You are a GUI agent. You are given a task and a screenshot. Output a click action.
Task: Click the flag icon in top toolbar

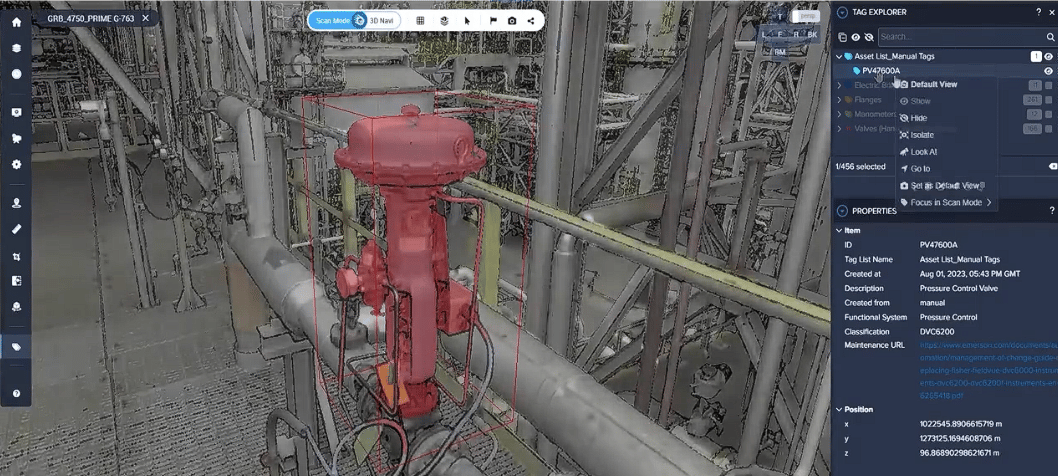point(493,20)
